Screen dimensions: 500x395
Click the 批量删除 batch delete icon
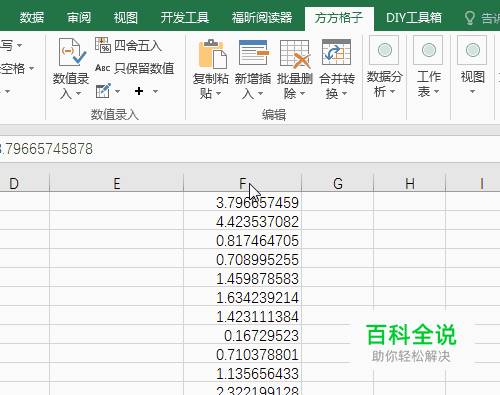295,53
